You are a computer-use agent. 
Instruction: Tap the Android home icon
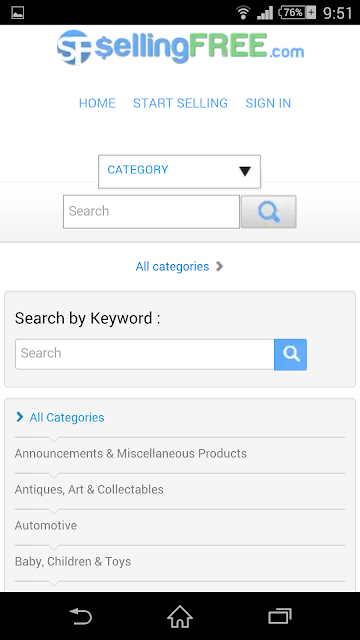(180, 616)
